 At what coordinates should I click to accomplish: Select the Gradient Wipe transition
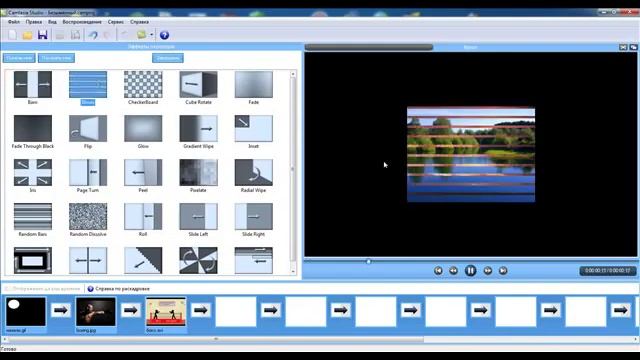tap(198, 129)
